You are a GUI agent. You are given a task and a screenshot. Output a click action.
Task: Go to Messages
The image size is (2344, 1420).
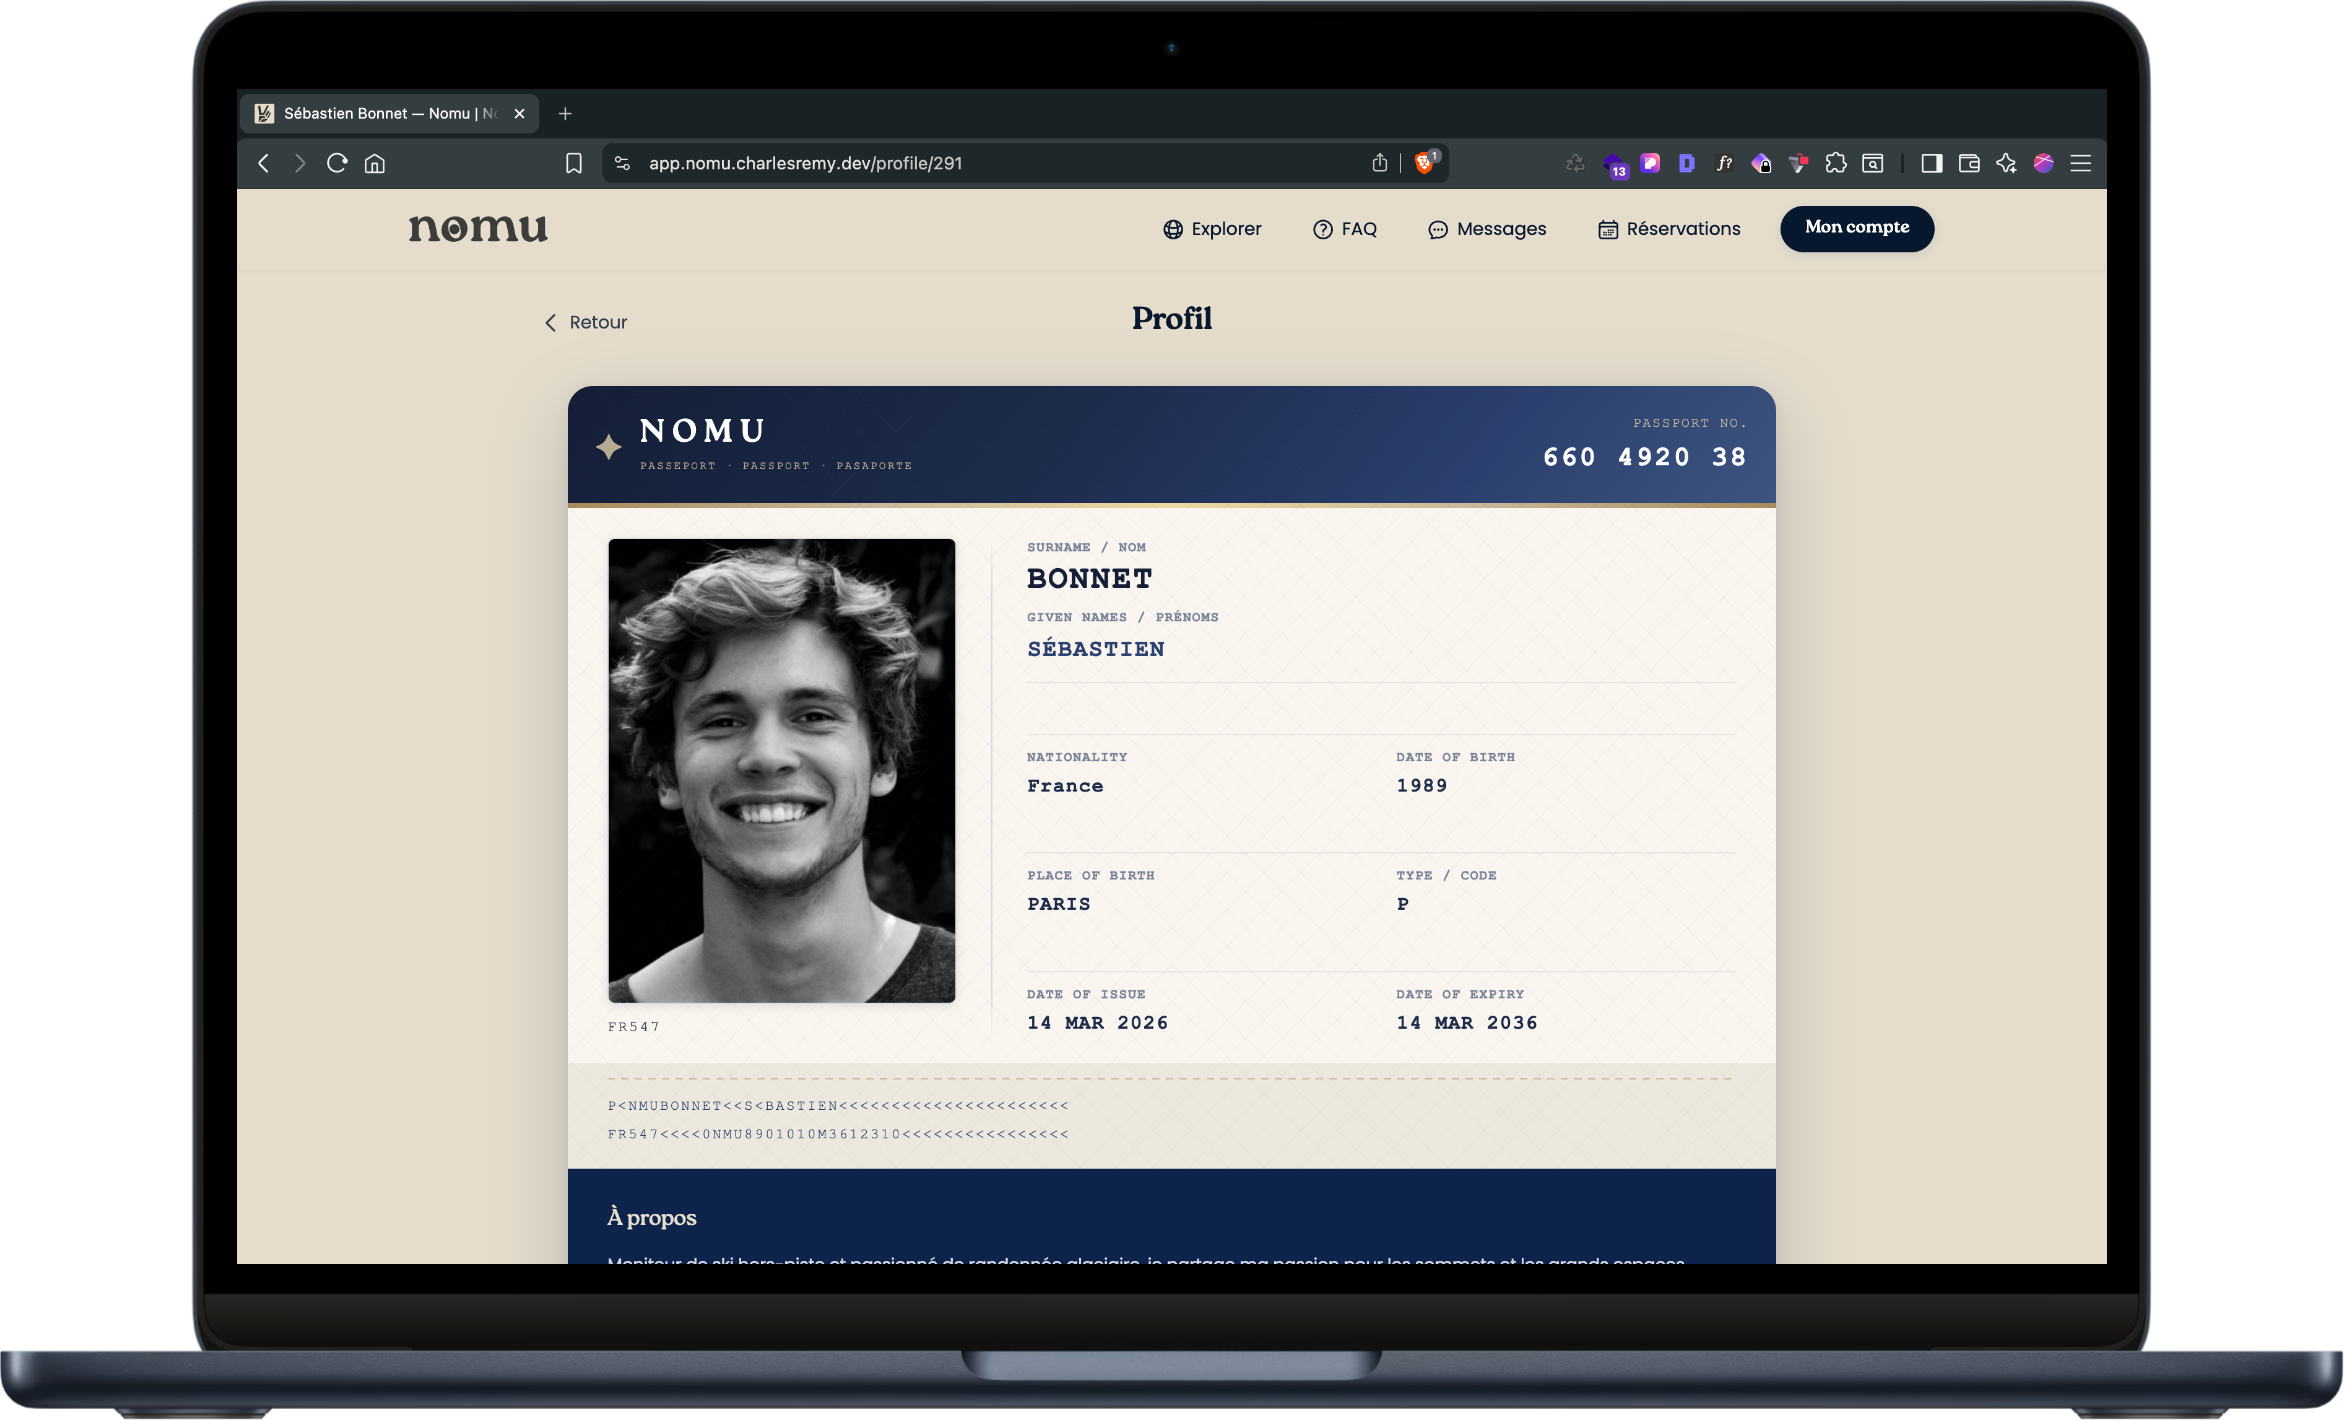point(1487,229)
